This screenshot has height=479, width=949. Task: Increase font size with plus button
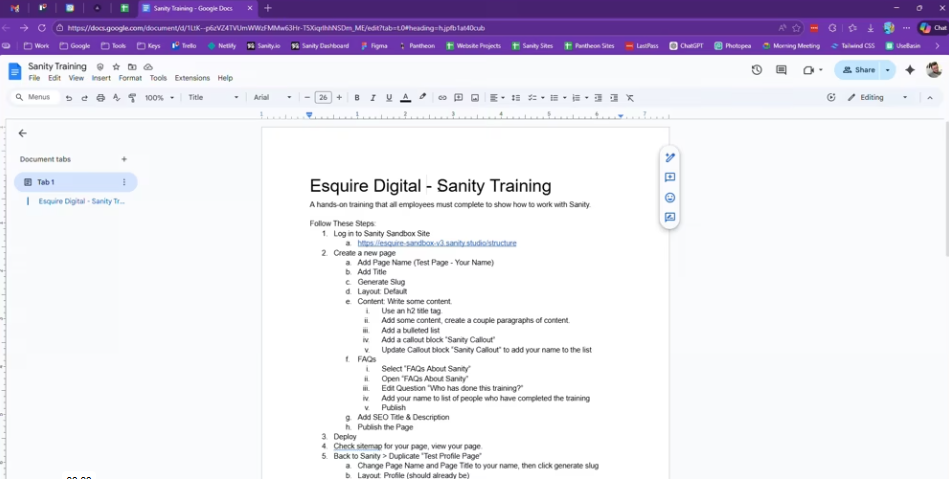click(x=339, y=97)
